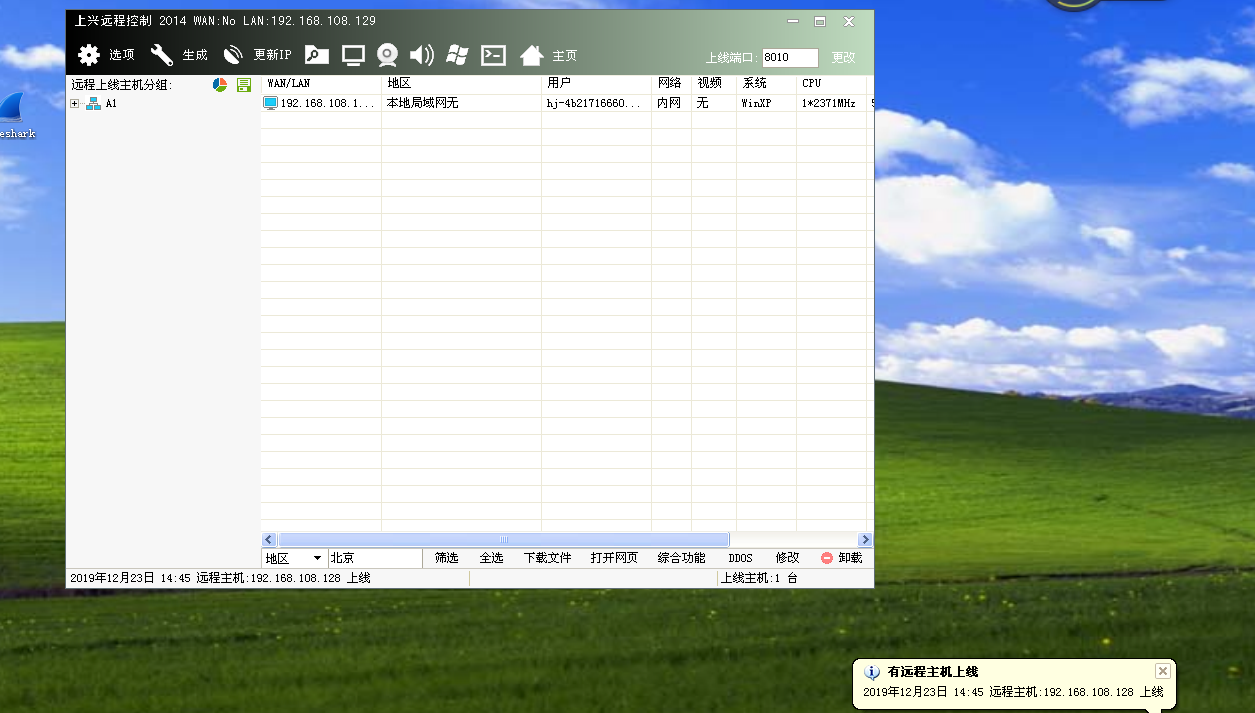Open the audio speaker icon
The height and width of the screenshot is (713, 1255).
pyautogui.click(x=421, y=55)
